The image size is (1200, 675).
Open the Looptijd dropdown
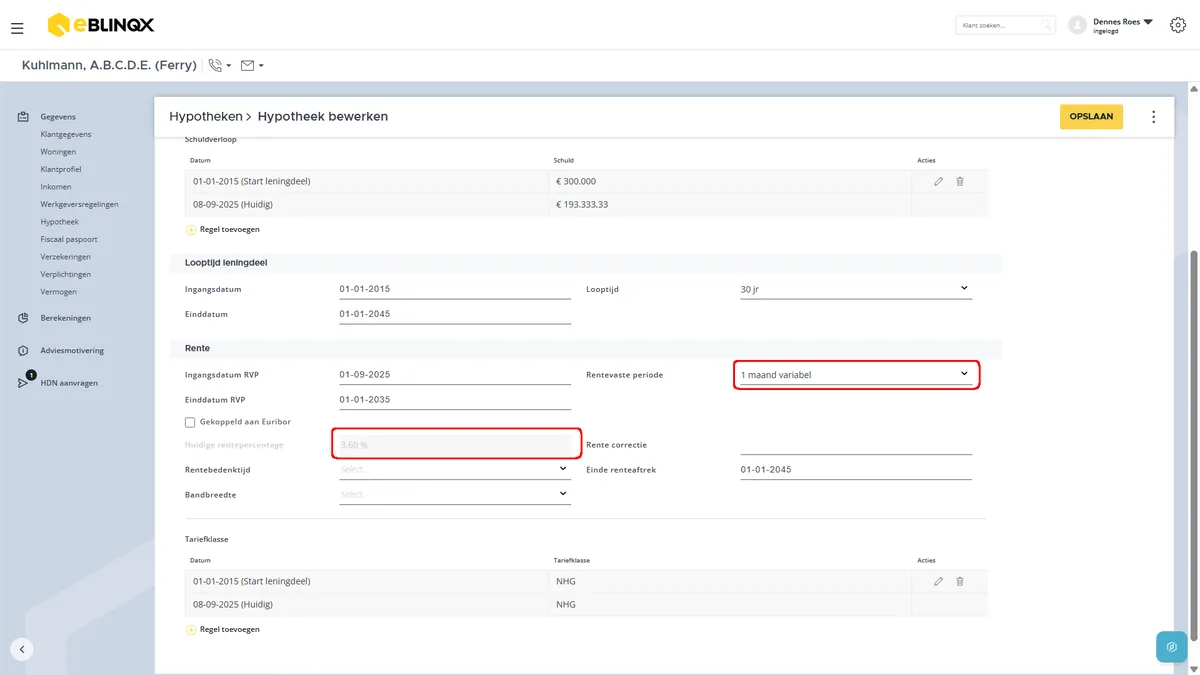pyautogui.click(x=855, y=289)
